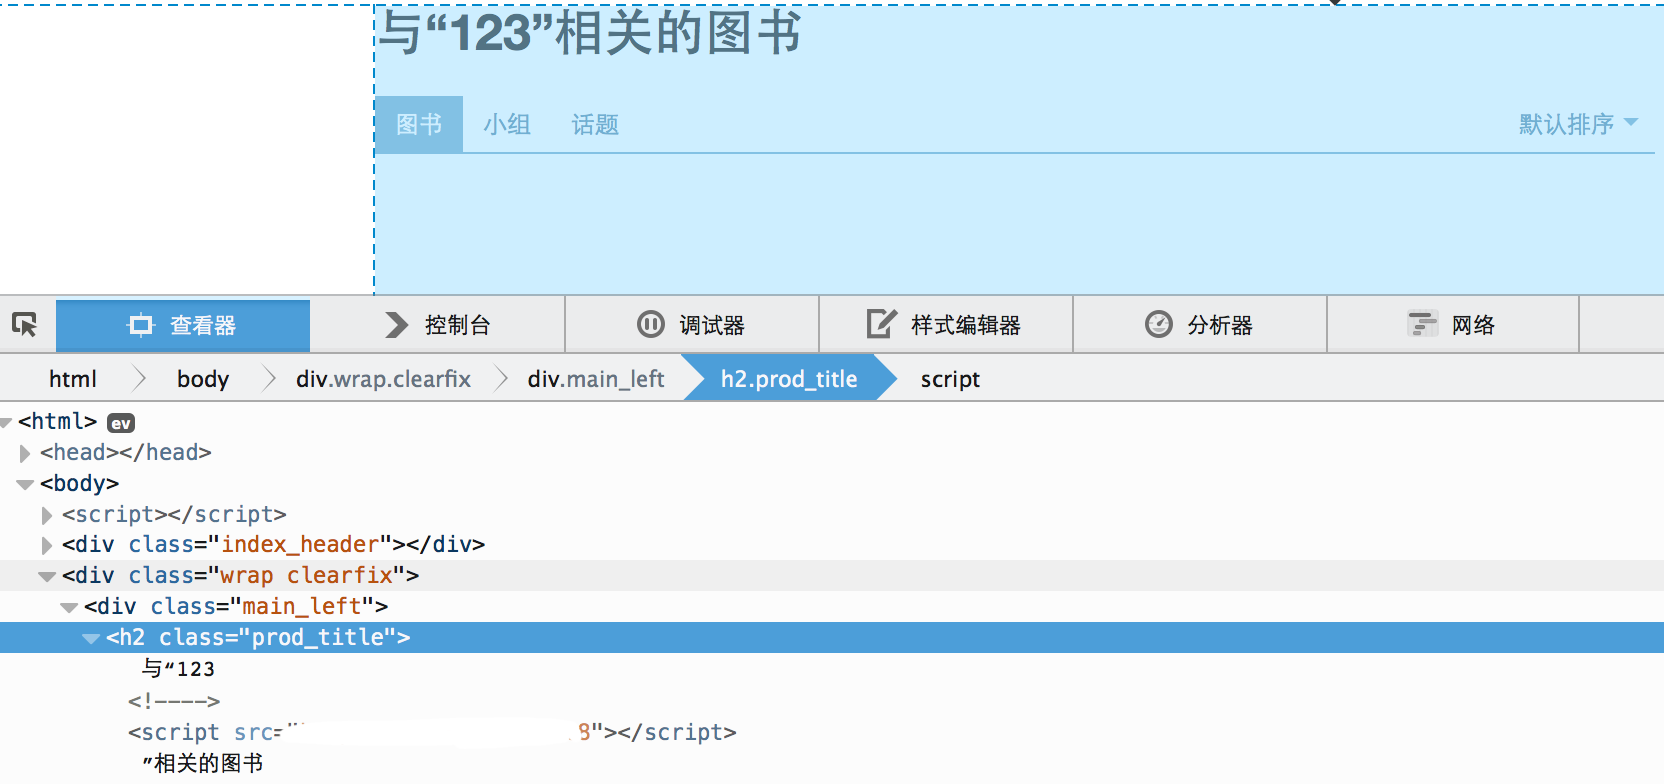Collapse the body node triangle

(25, 484)
